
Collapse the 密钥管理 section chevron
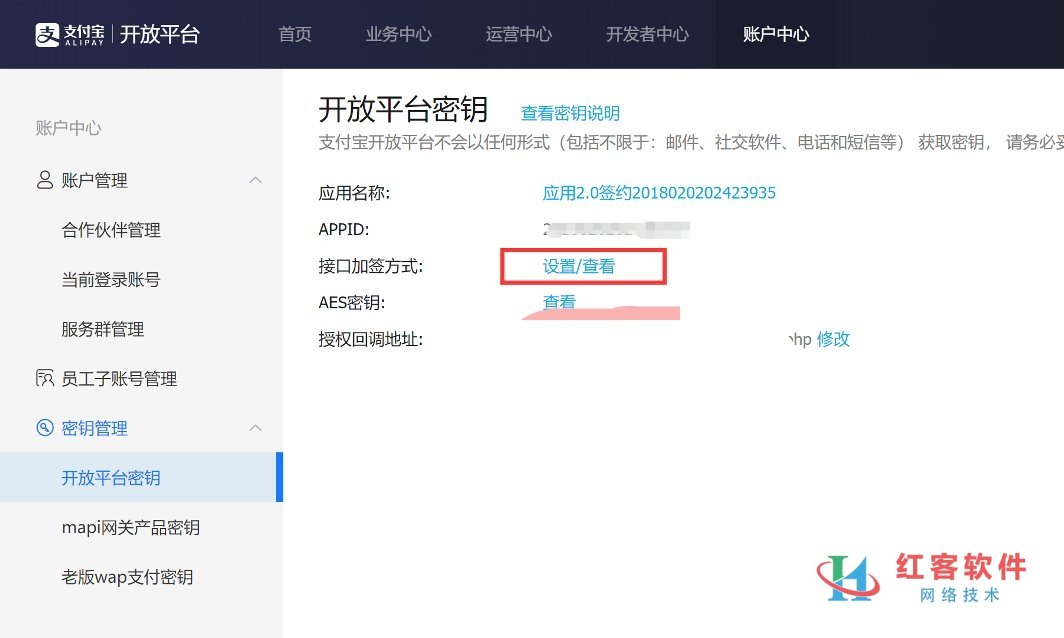pyautogui.click(x=255, y=428)
